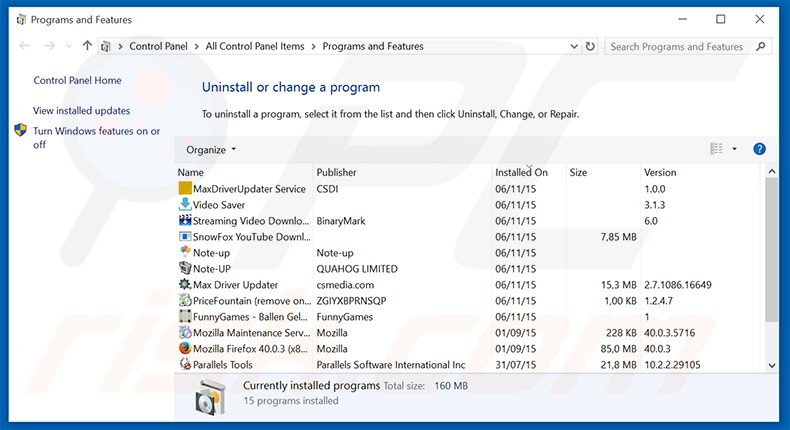Image resolution: width=790 pixels, height=430 pixels.
Task: Expand the address bar history dropdown
Action: tap(574, 46)
